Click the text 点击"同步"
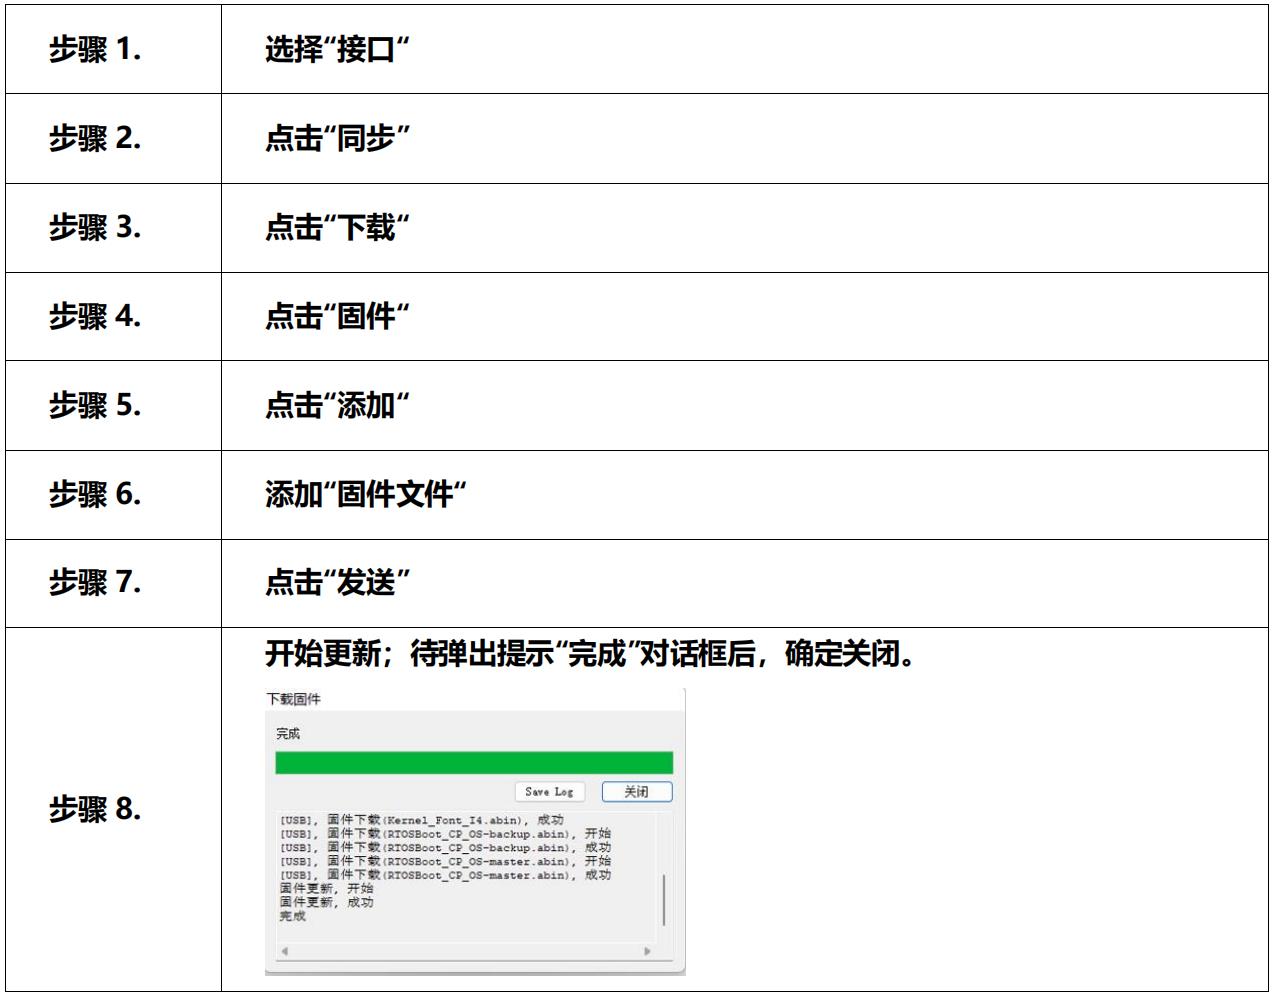The height and width of the screenshot is (997, 1276). coord(337,138)
